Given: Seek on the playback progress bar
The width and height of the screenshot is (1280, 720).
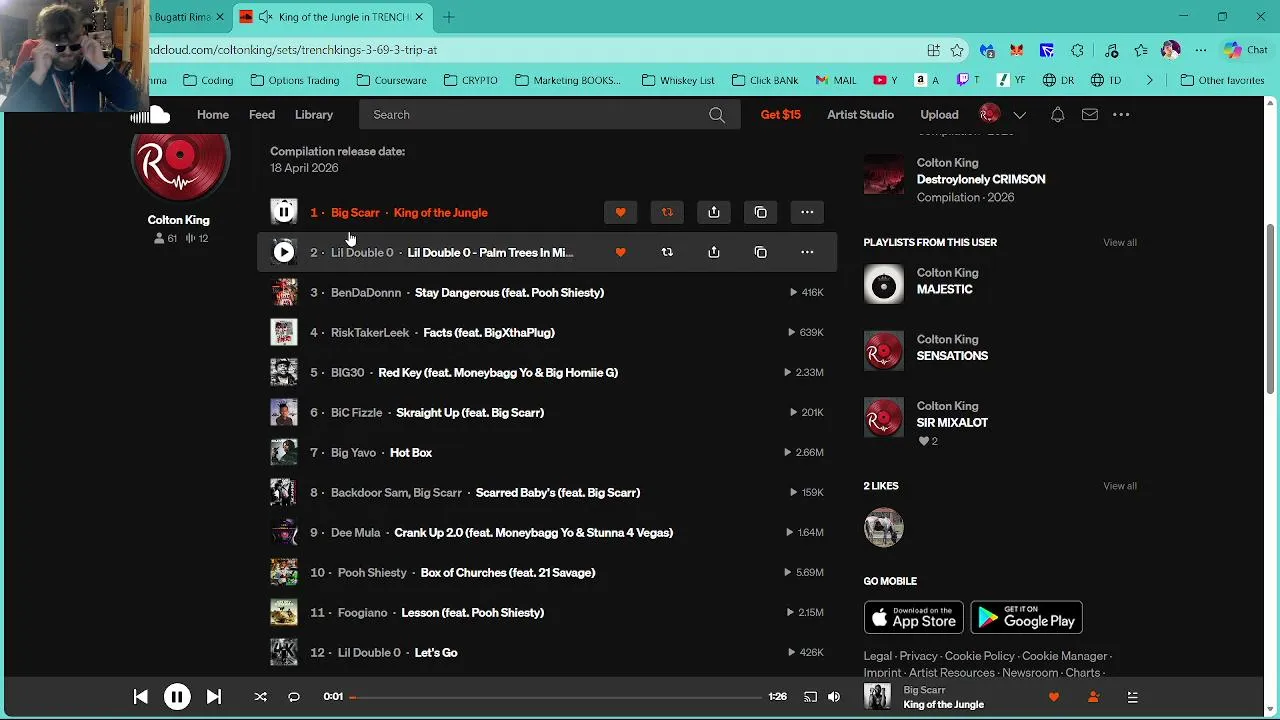Looking at the screenshot, I should coord(556,697).
